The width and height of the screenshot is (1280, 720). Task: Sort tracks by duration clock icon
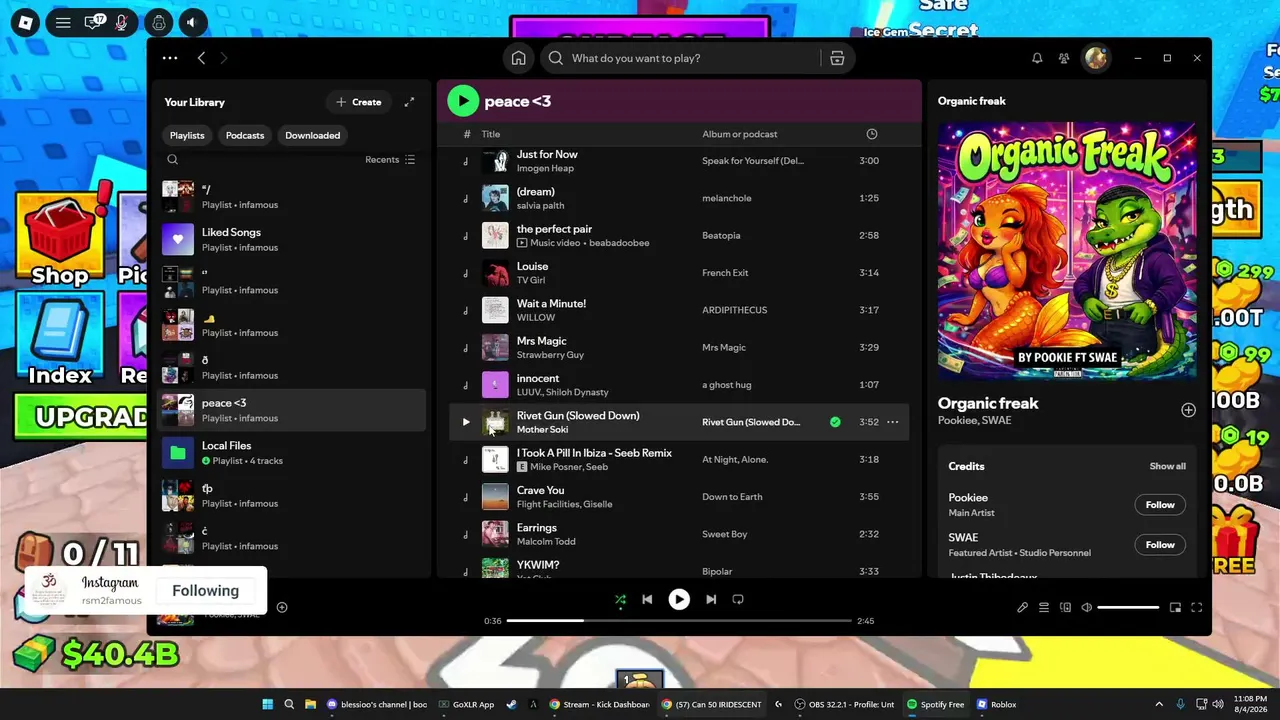(x=871, y=134)
